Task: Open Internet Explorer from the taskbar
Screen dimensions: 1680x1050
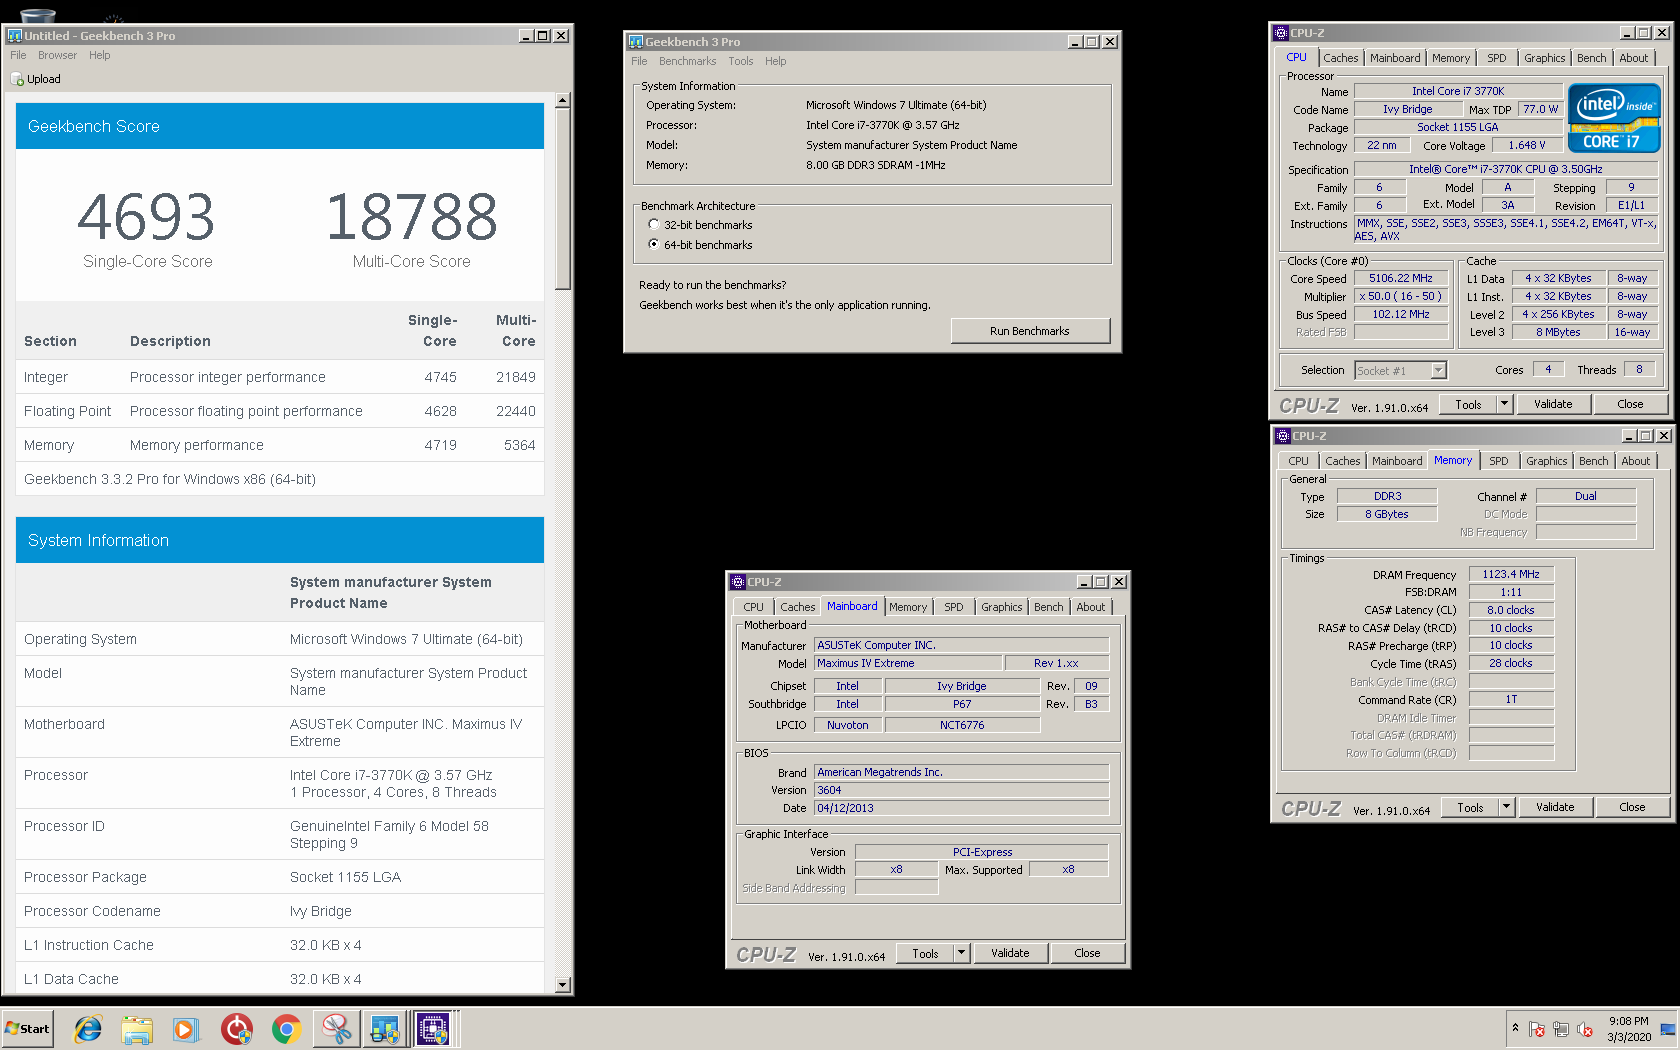Action: (88, 1028)
